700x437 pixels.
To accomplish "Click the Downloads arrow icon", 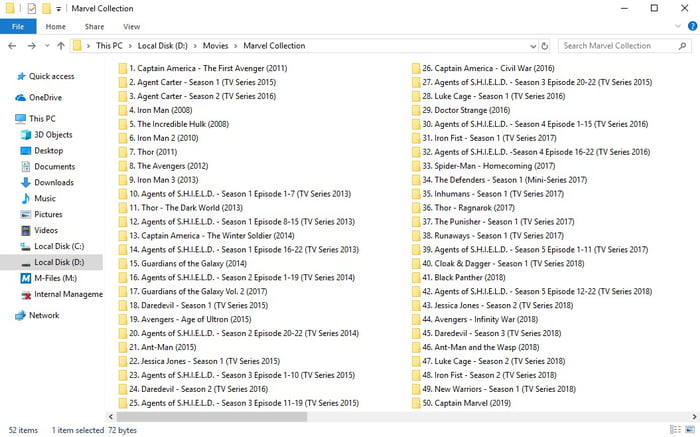I will 26,183.
